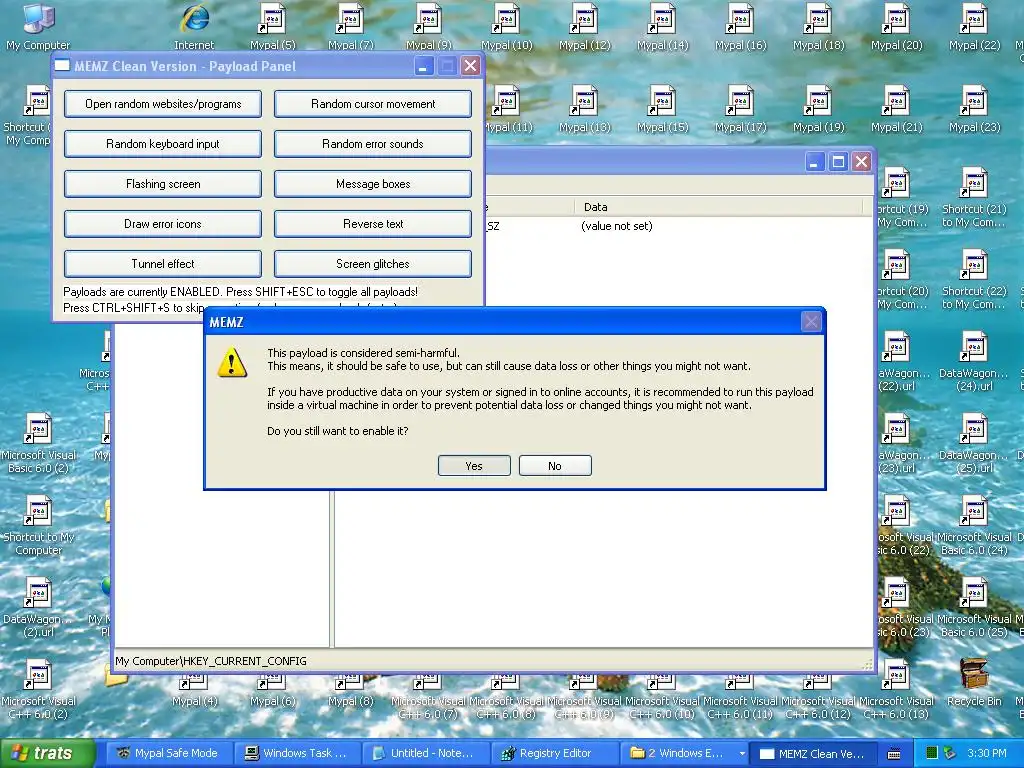Click the HKEY_CURRENT_CONFIG status bar path
Viewport: 1024px width, 768px height.
click(211, 661)
